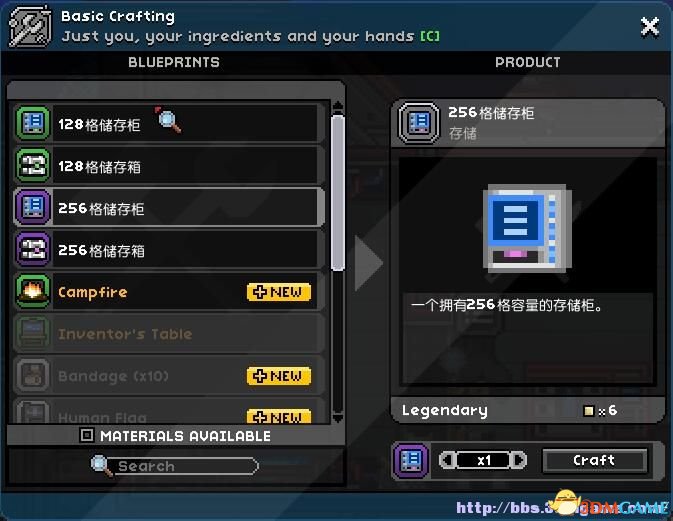Close the Basic Crafting window
The height and width of the screenshot is (521, 673).
[649, 27]
